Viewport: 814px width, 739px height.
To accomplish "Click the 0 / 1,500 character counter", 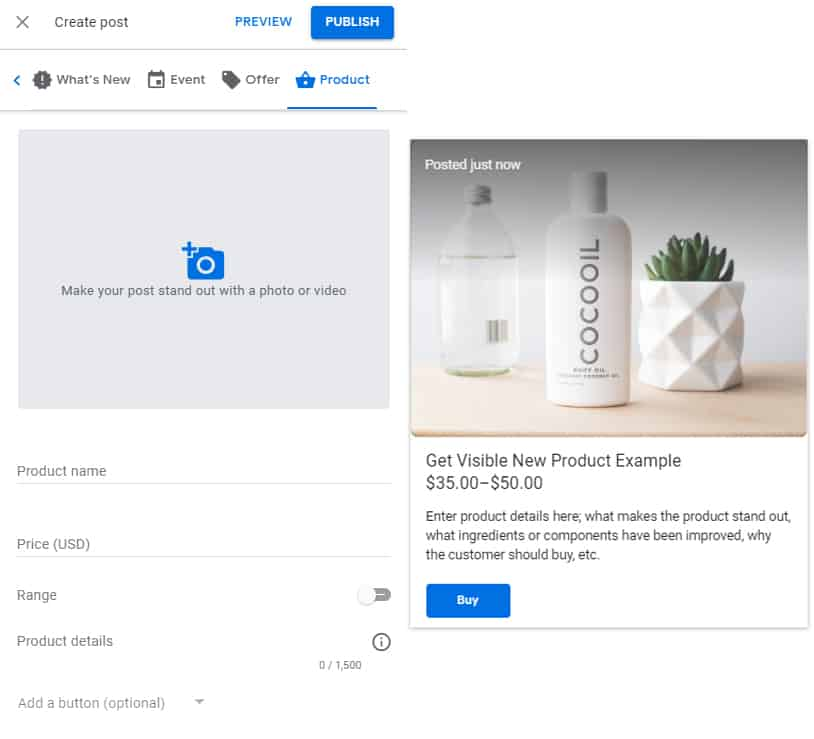I will click(x=340, y=665).
